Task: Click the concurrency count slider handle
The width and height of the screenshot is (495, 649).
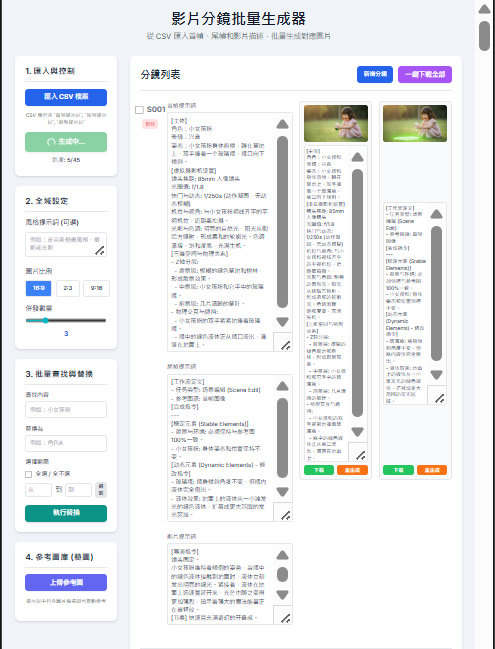Action: click(46, 320)
